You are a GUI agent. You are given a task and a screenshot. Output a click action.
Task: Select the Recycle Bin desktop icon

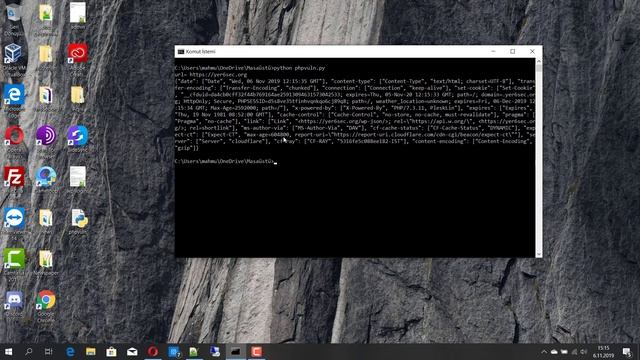point(14,13)
